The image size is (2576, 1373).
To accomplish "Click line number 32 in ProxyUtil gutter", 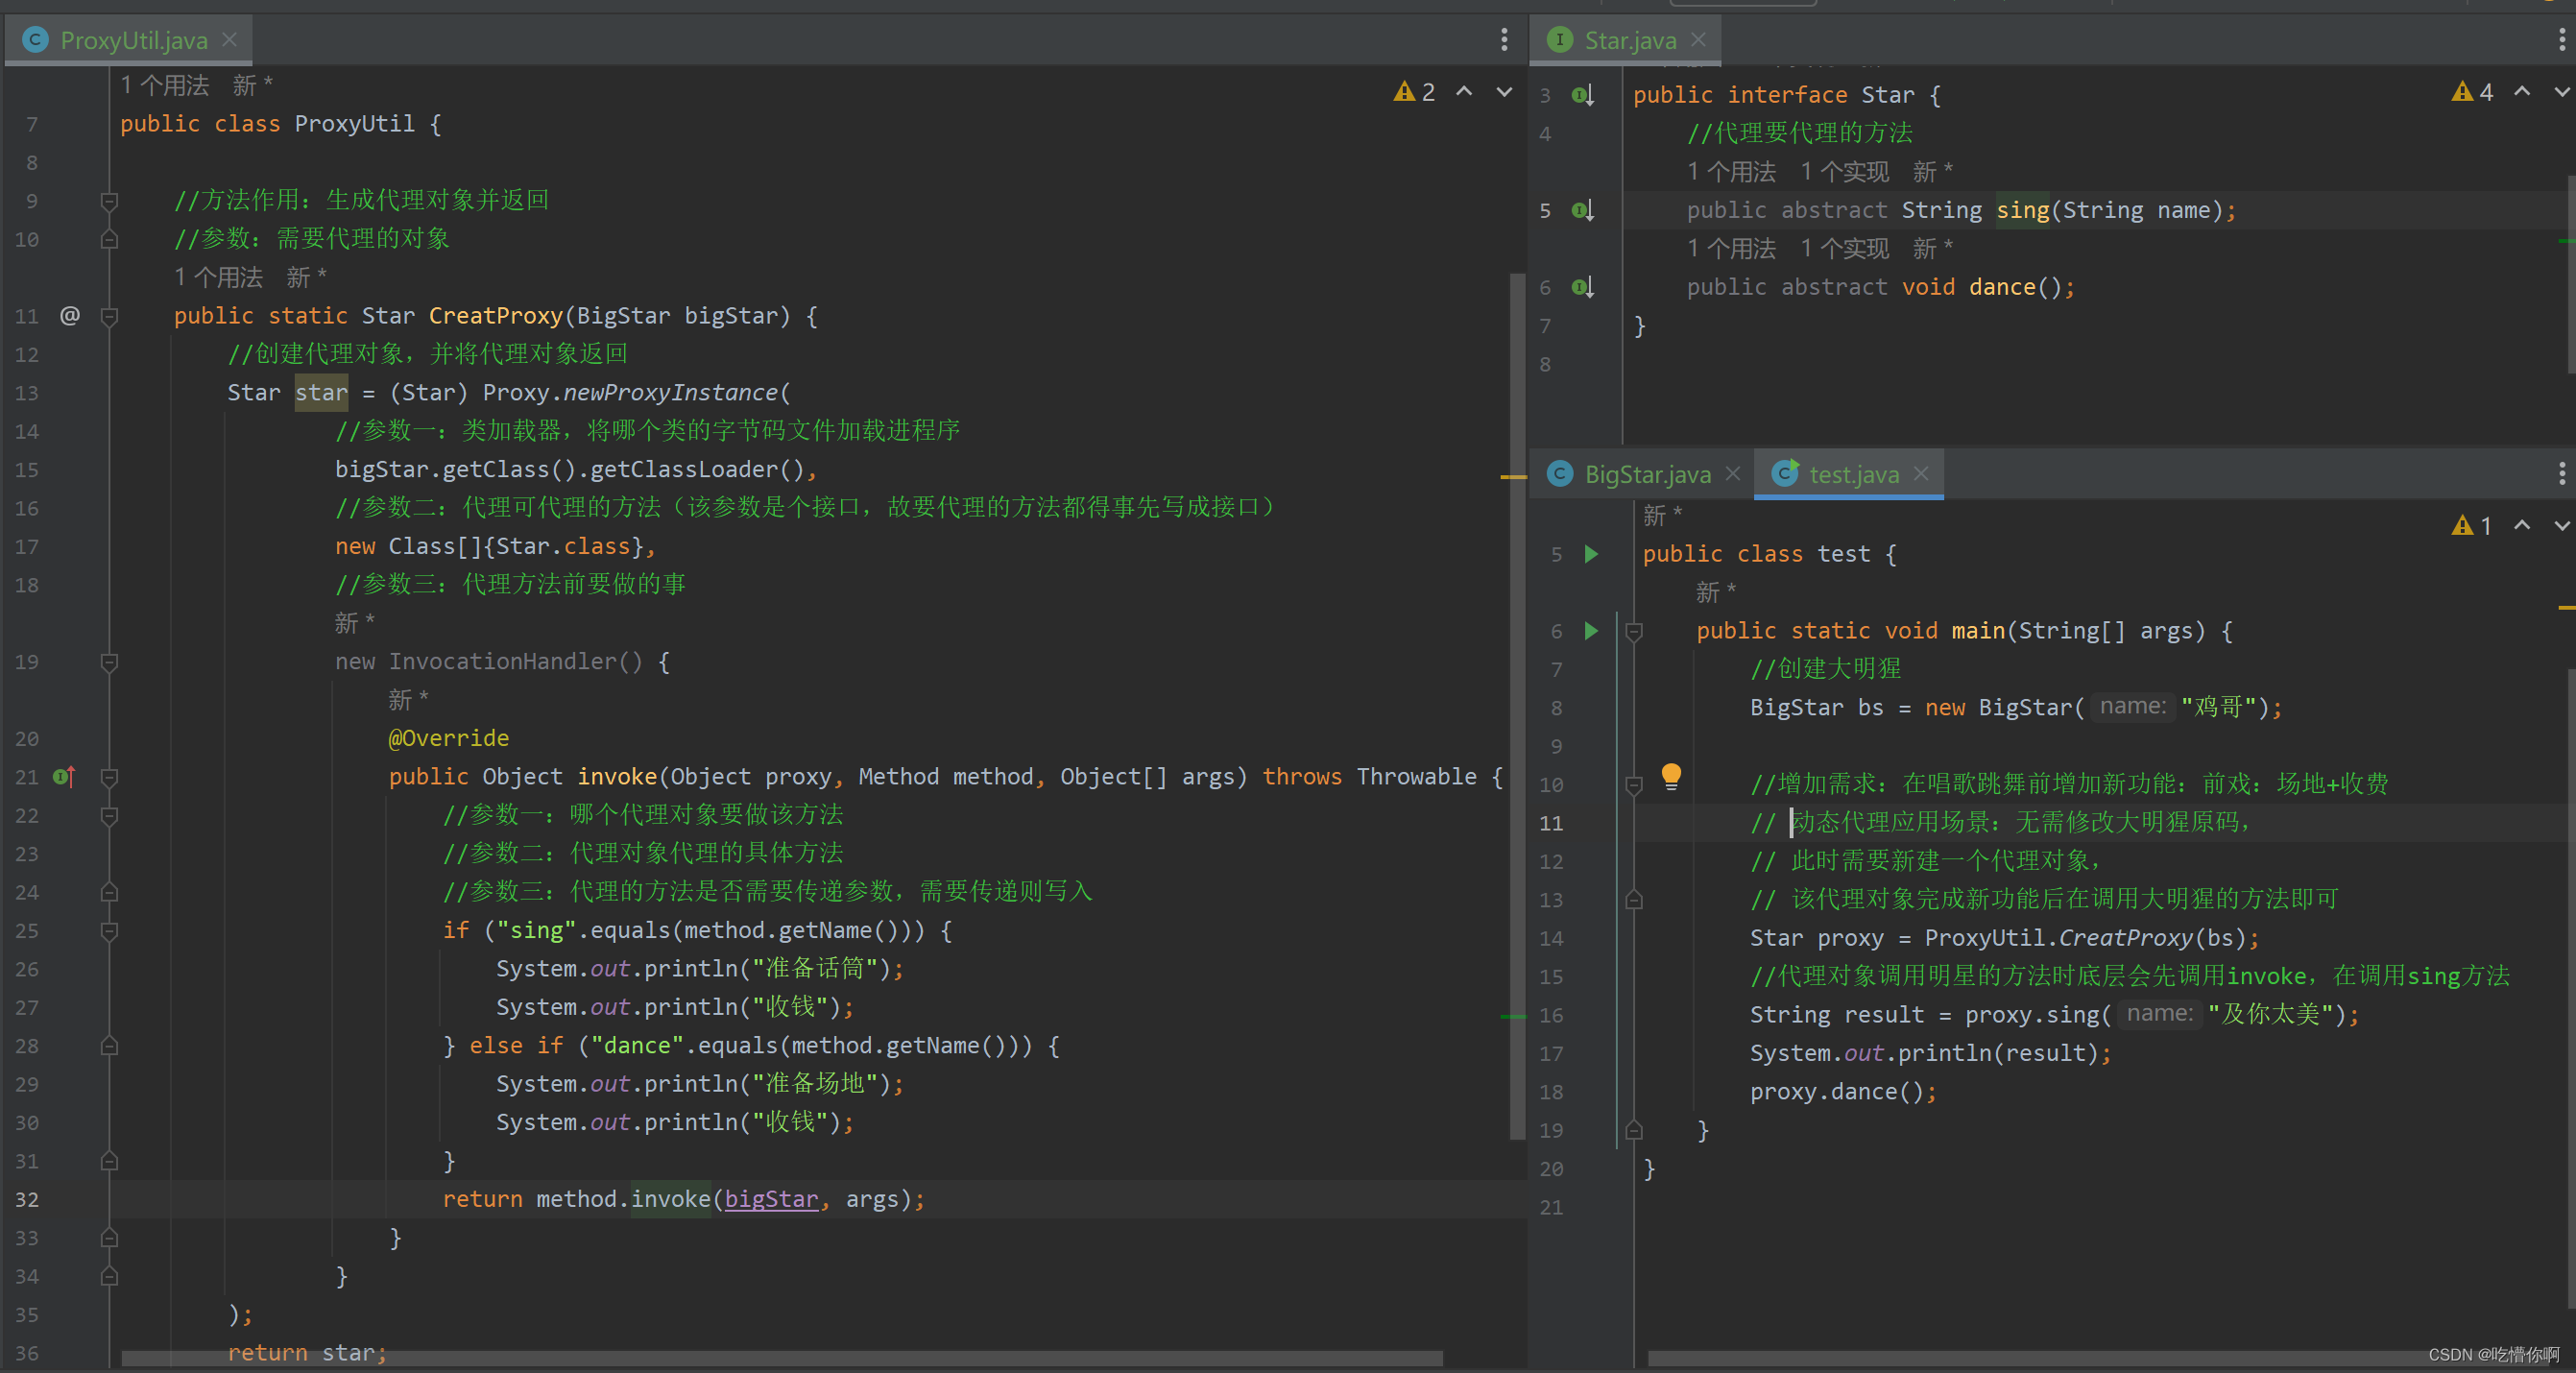I will pyautogui.click(x=27, y=1199).
